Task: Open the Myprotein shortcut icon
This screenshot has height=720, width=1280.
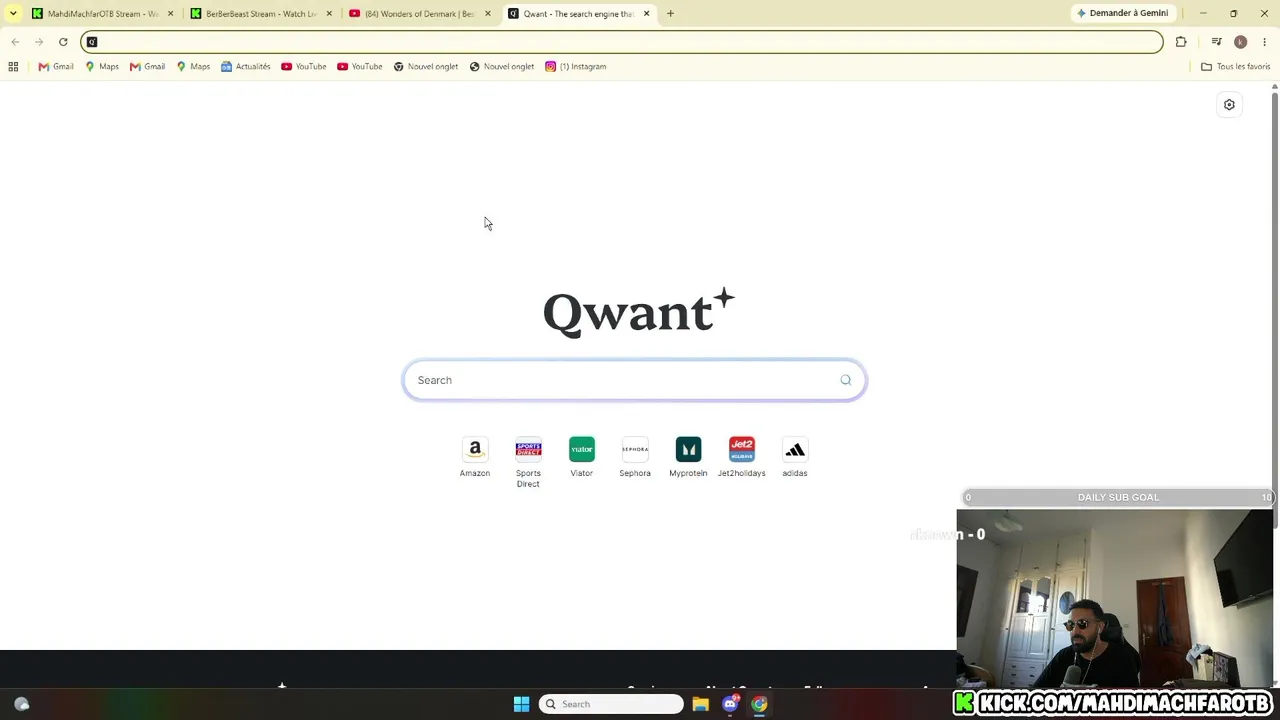Action: tap(688, 449)
